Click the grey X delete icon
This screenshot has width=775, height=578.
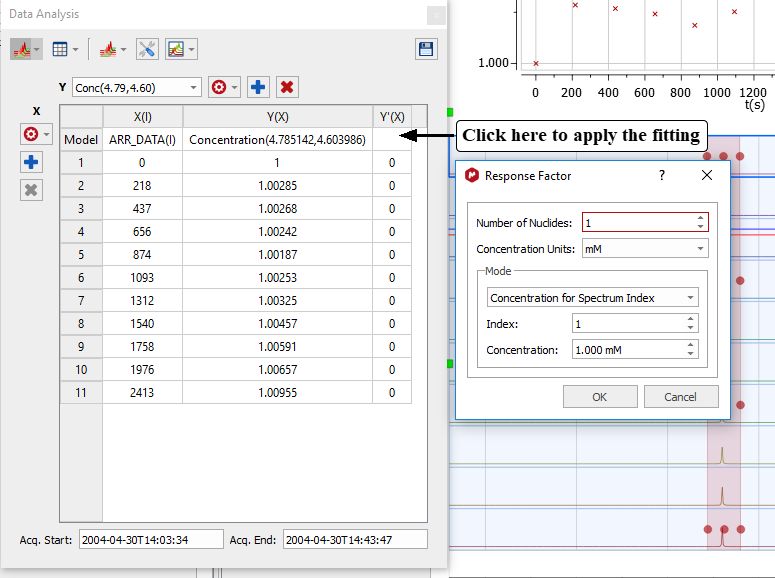coord(31,190)
